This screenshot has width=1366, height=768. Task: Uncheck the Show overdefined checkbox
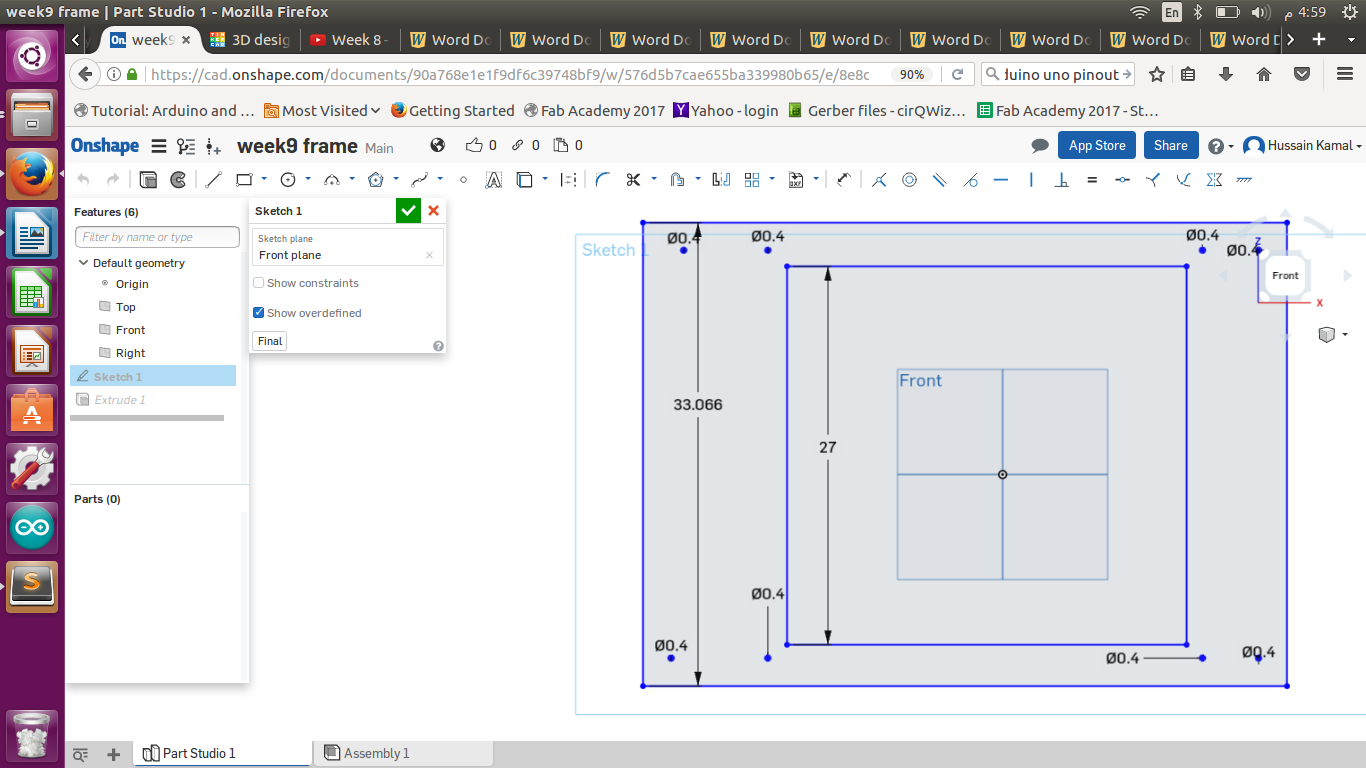coord(259,313)
